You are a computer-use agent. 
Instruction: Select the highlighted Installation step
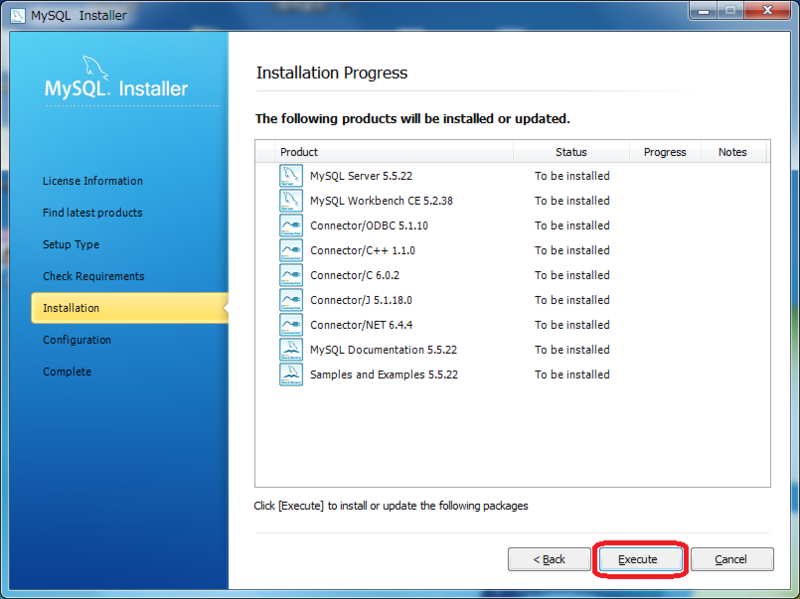130,308
